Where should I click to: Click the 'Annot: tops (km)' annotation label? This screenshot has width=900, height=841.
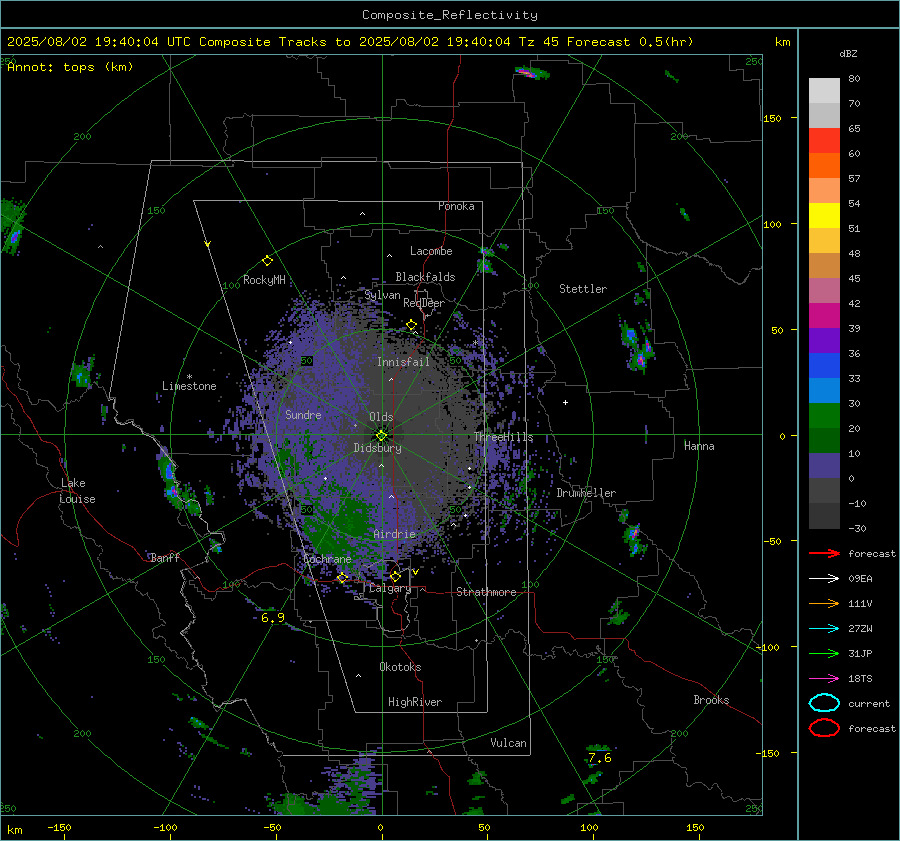tap(70, 67)
